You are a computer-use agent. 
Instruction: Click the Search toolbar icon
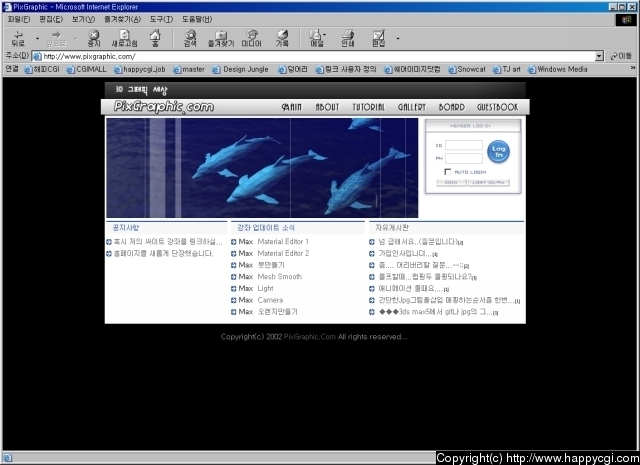tap(190, 38)
